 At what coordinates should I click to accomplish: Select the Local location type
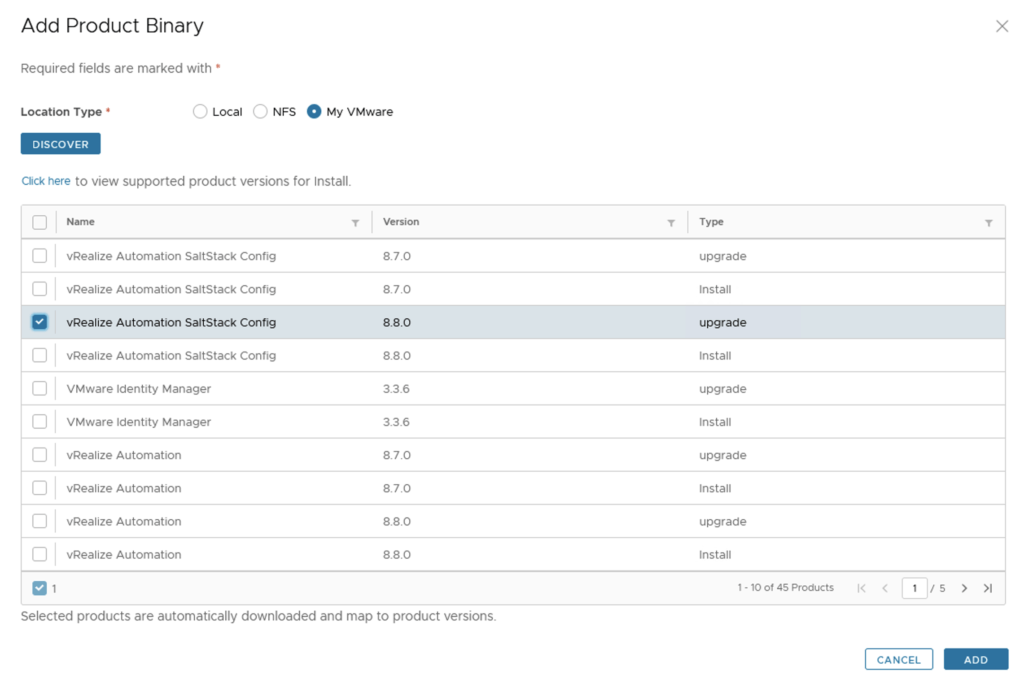[x=200, y=112]
